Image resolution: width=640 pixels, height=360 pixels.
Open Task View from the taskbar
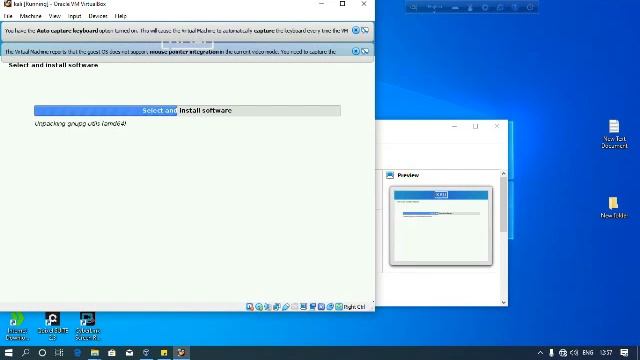point(59,353)
